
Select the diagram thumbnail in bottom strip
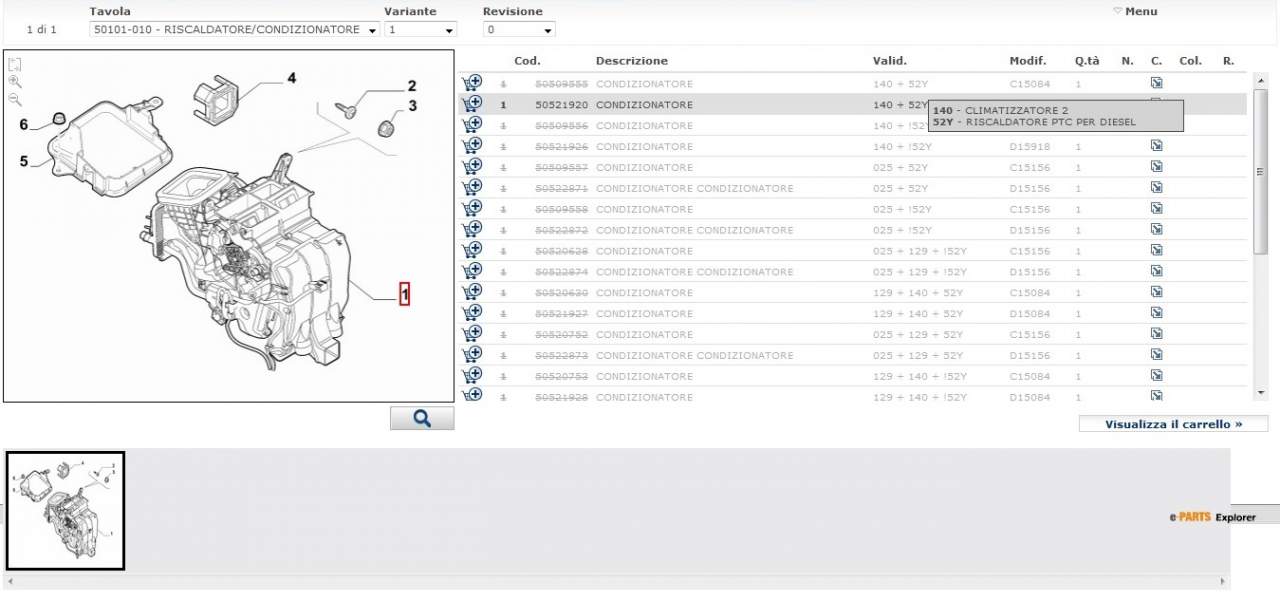click(x=65, y=510)
